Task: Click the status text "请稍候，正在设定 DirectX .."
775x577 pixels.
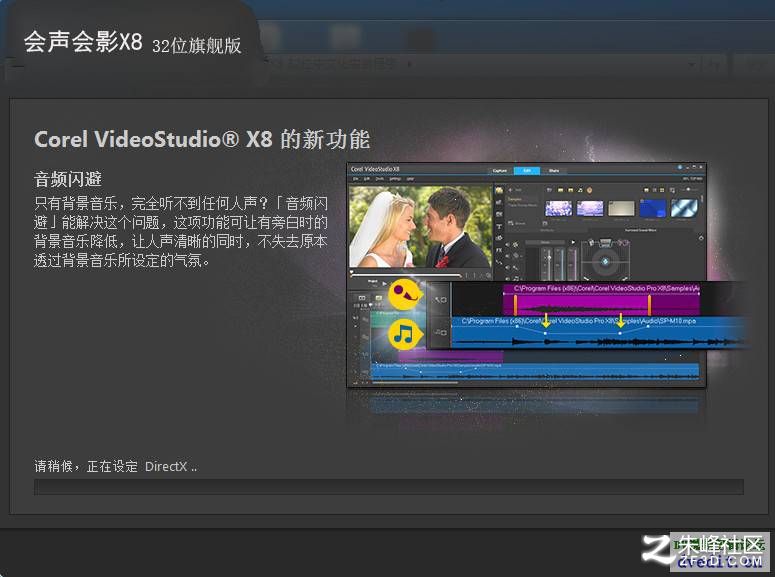Action: pos(116,466)
